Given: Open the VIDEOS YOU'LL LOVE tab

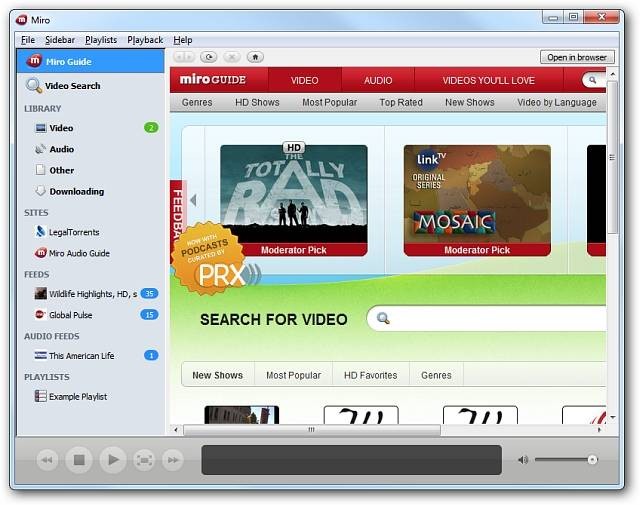Looking at the screenshot, I should click(x=489, y=80).
